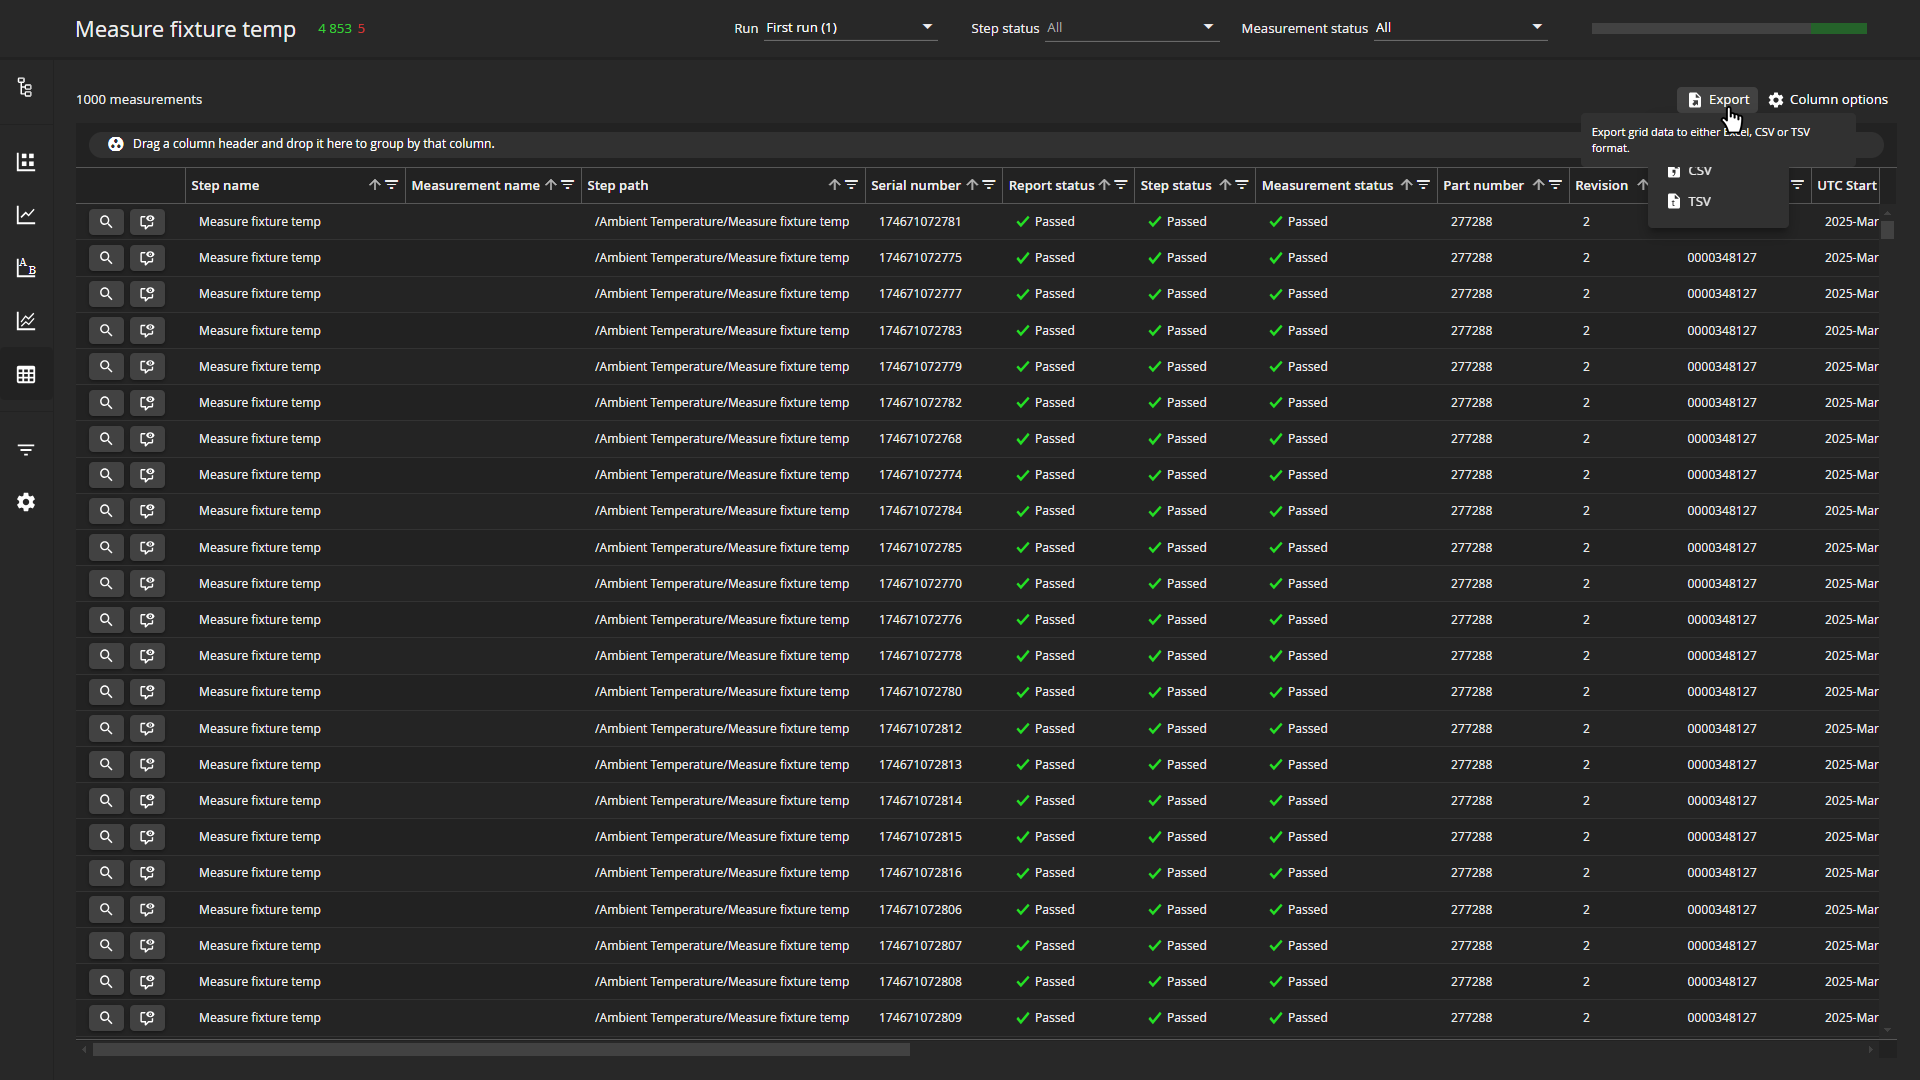The height and width of the screenshot is (1080, 1920).
Task: Click part number 277288 in 174671072778 row
Action: [1471, 656]
